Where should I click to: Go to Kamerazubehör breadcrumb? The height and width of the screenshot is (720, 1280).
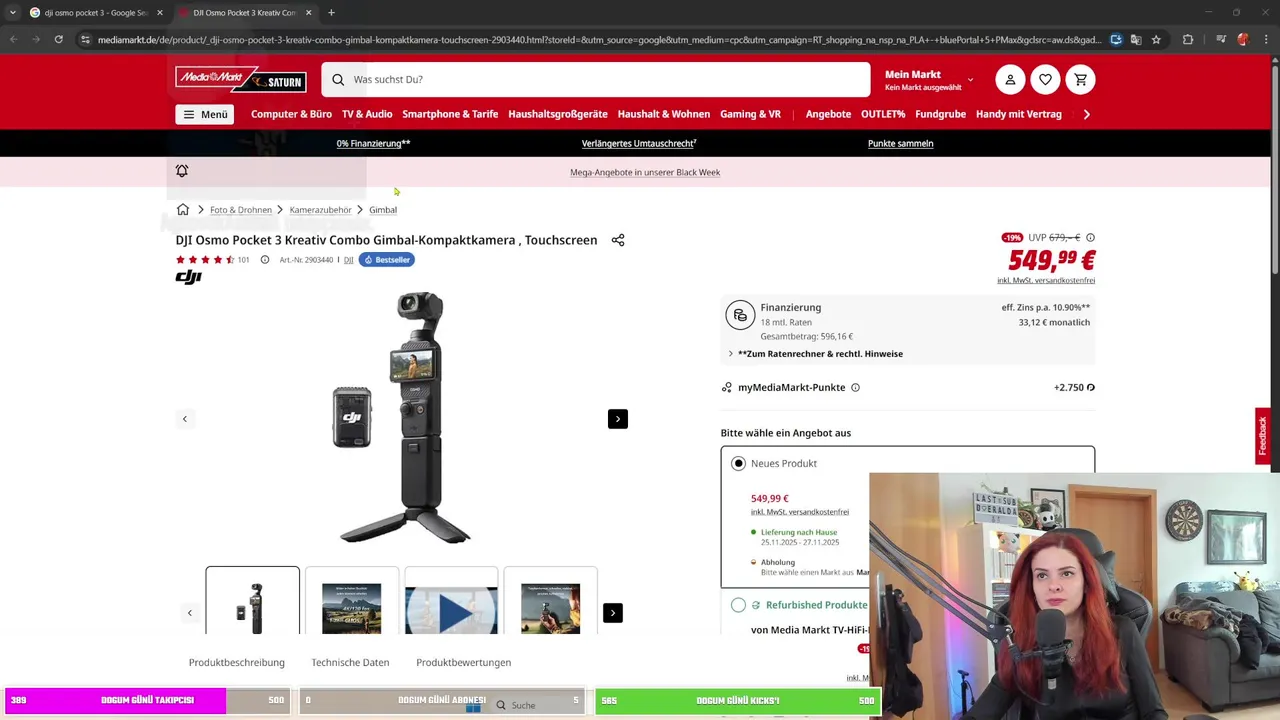point(320,210)
